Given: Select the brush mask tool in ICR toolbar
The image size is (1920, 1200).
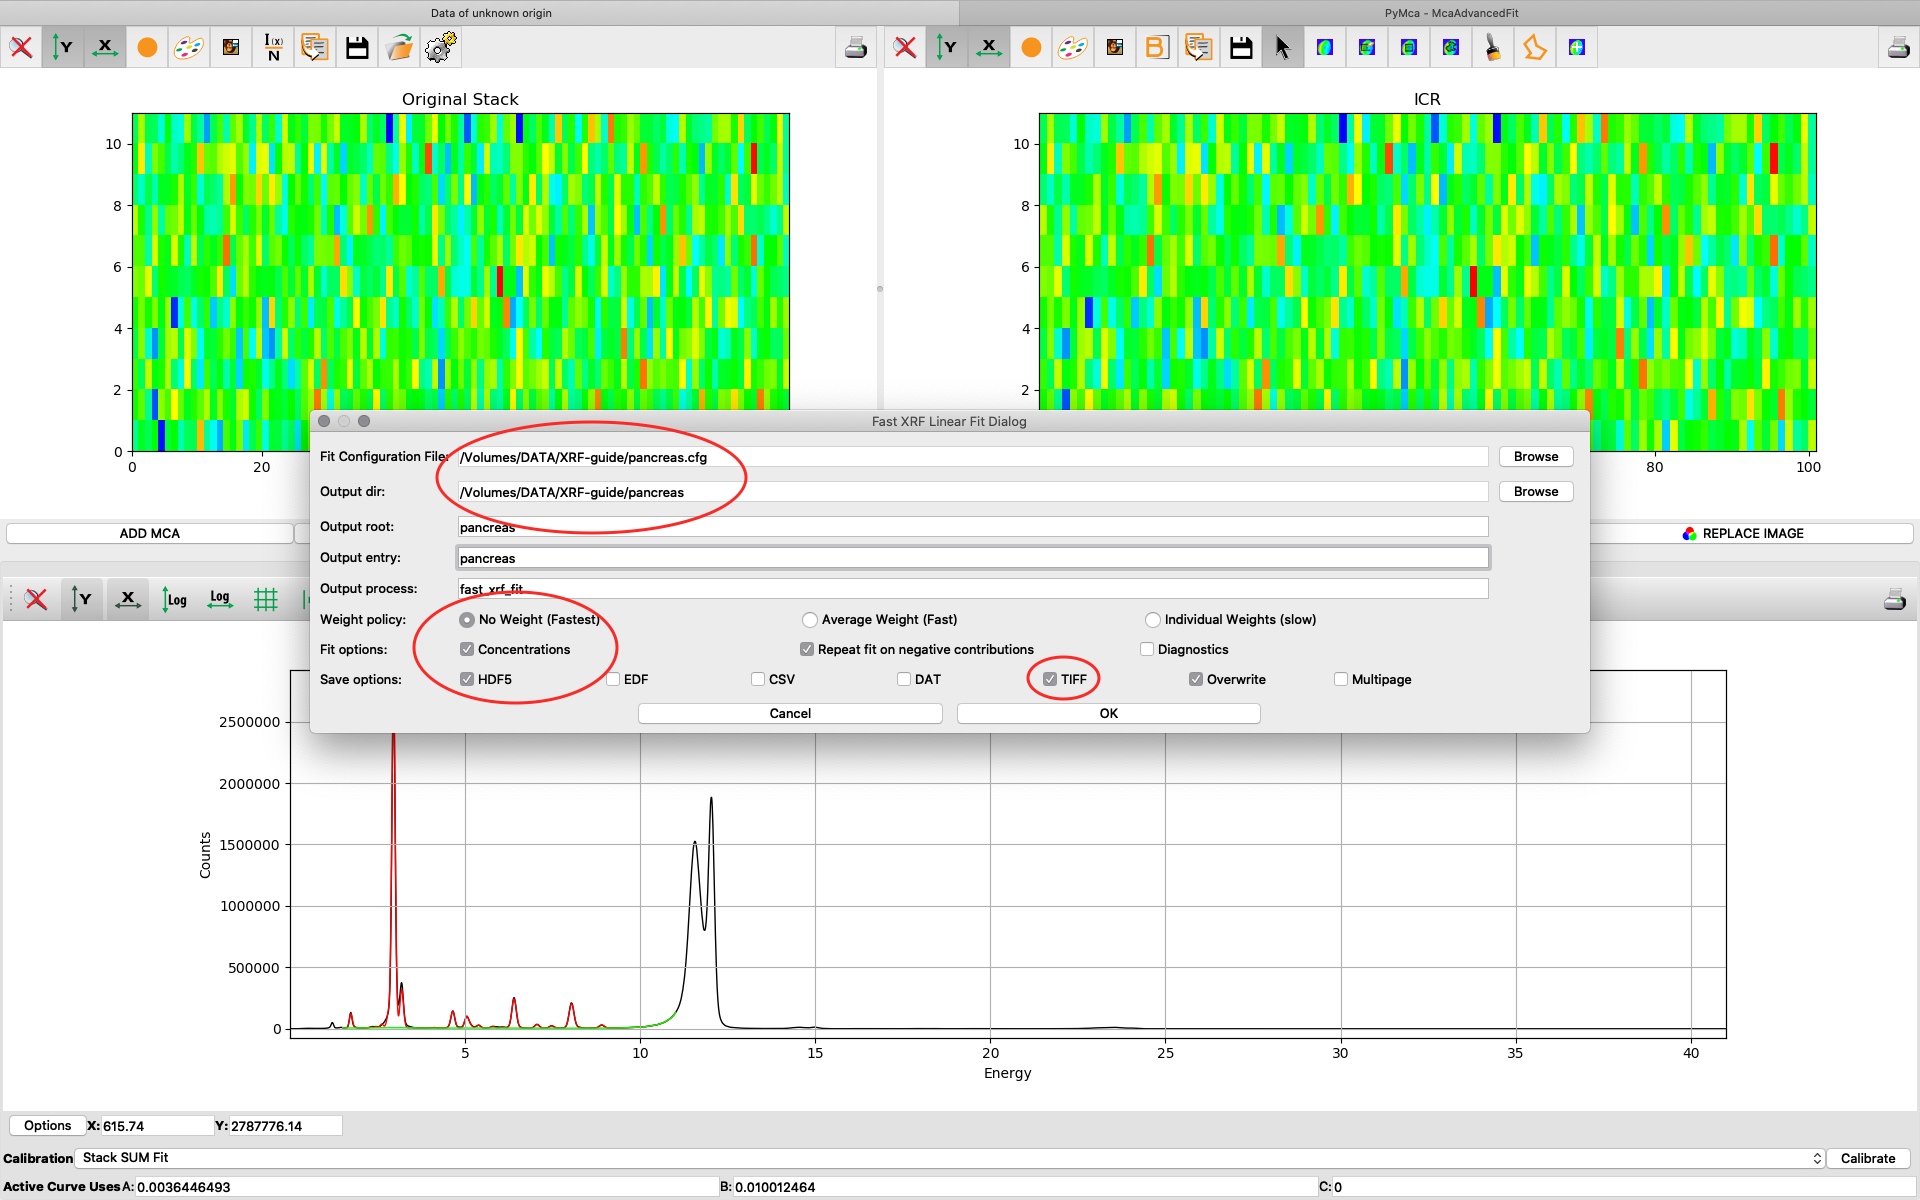Looking at the screenshot, I should click(x=1492, y=47).
